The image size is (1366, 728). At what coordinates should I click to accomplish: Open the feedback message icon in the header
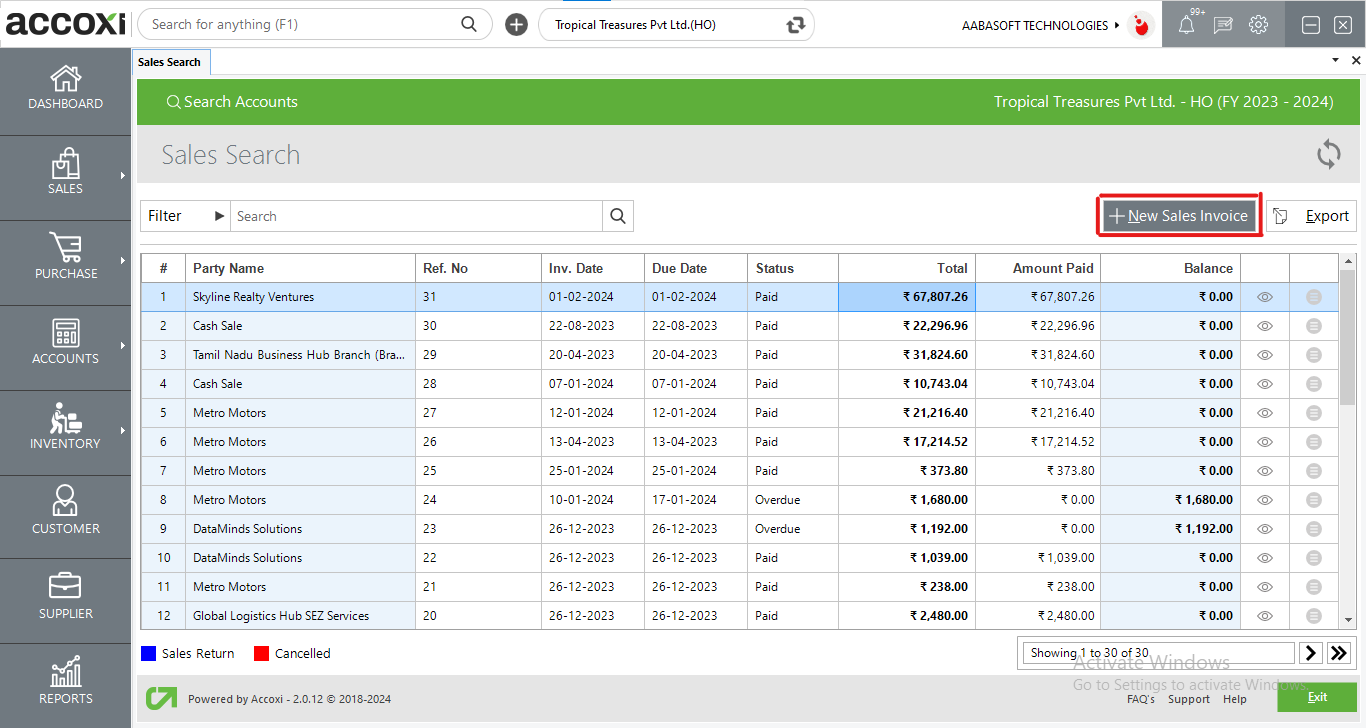tap(1223, 24)
